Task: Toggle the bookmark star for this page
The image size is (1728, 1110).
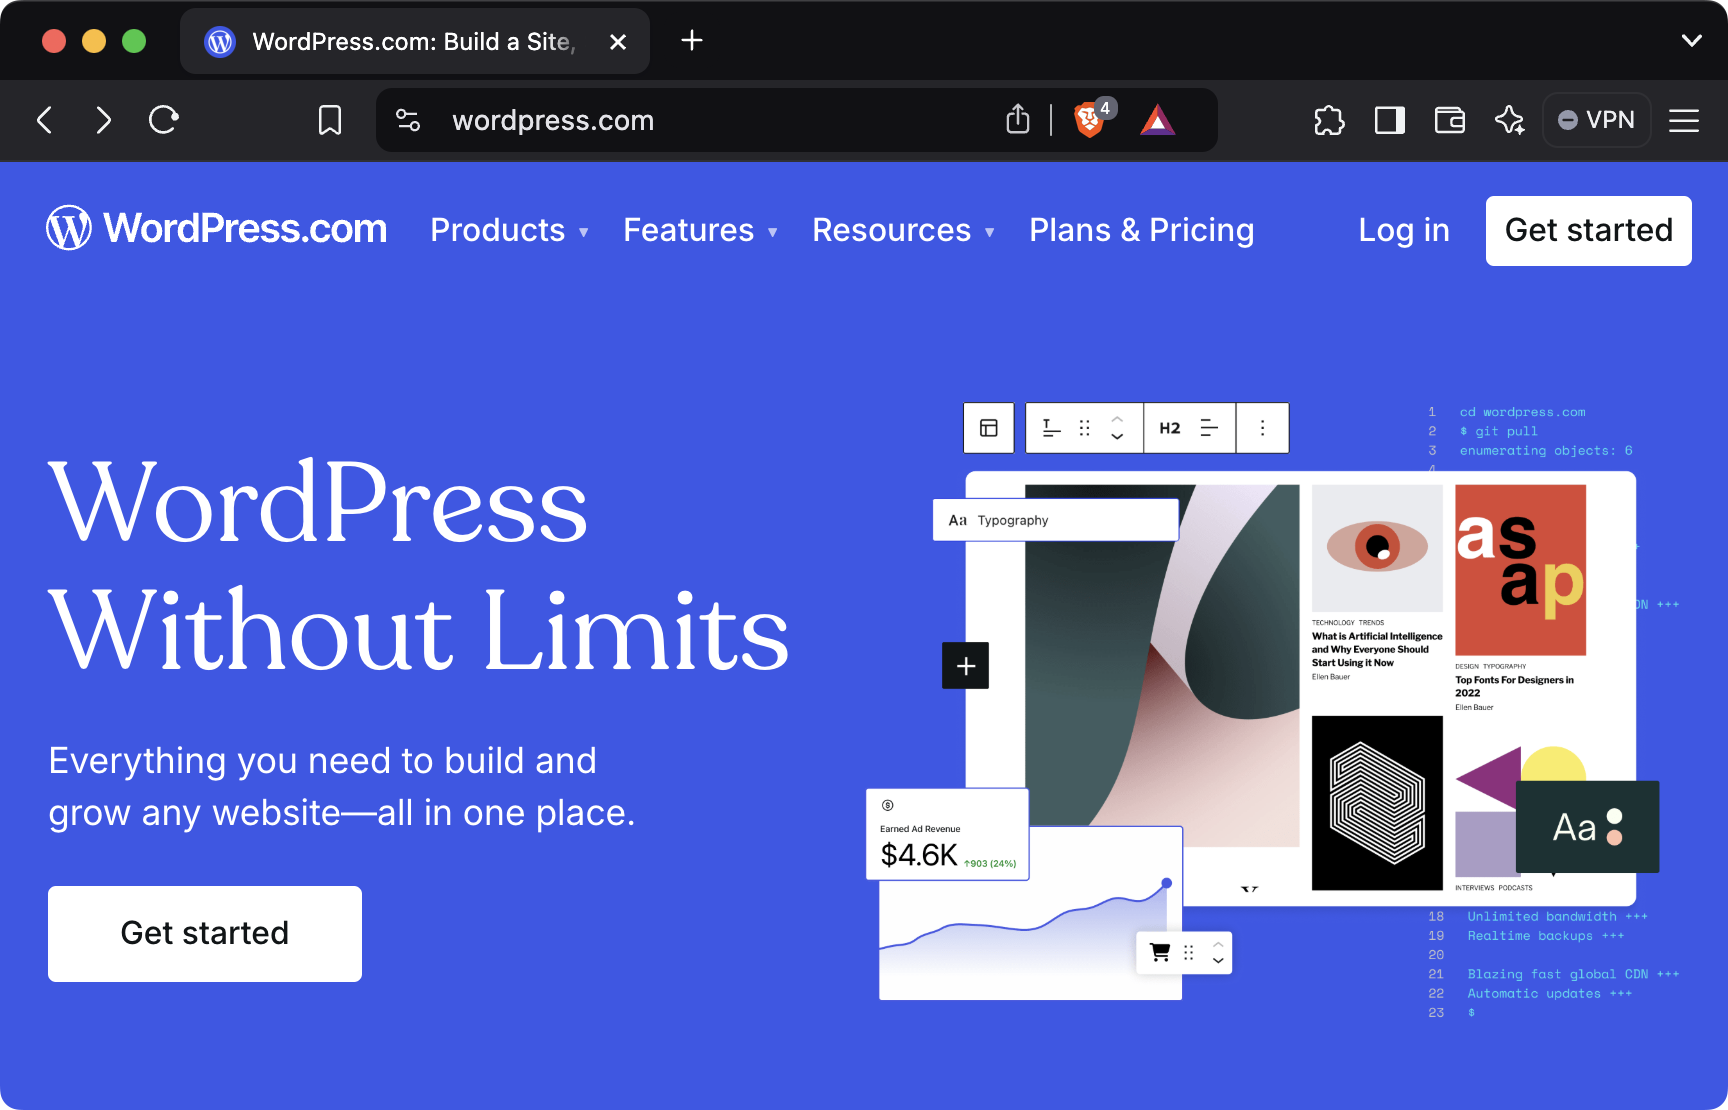Action: point(330,120)
